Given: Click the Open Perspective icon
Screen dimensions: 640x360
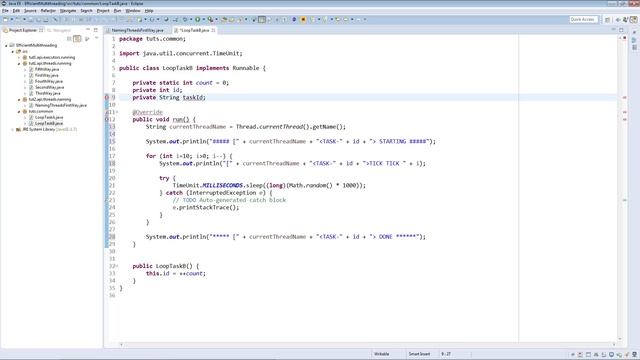Looking at the screenshot, I should [x=607, y=19].
